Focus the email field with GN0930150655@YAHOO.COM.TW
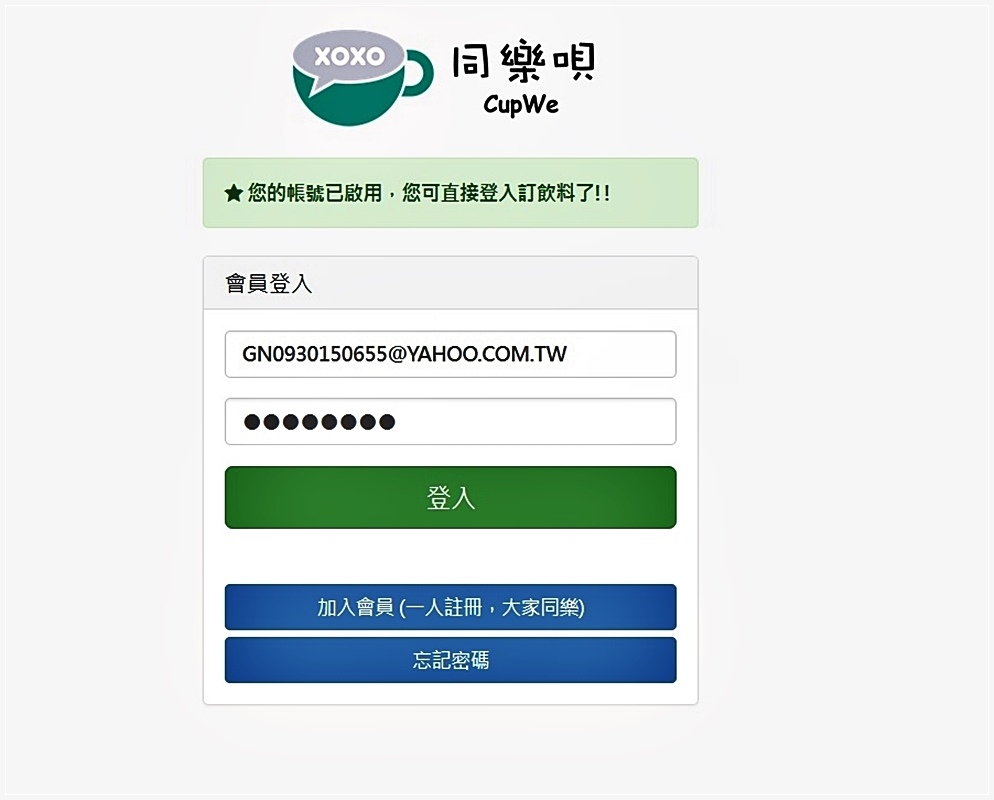 (x=450, y=354)
